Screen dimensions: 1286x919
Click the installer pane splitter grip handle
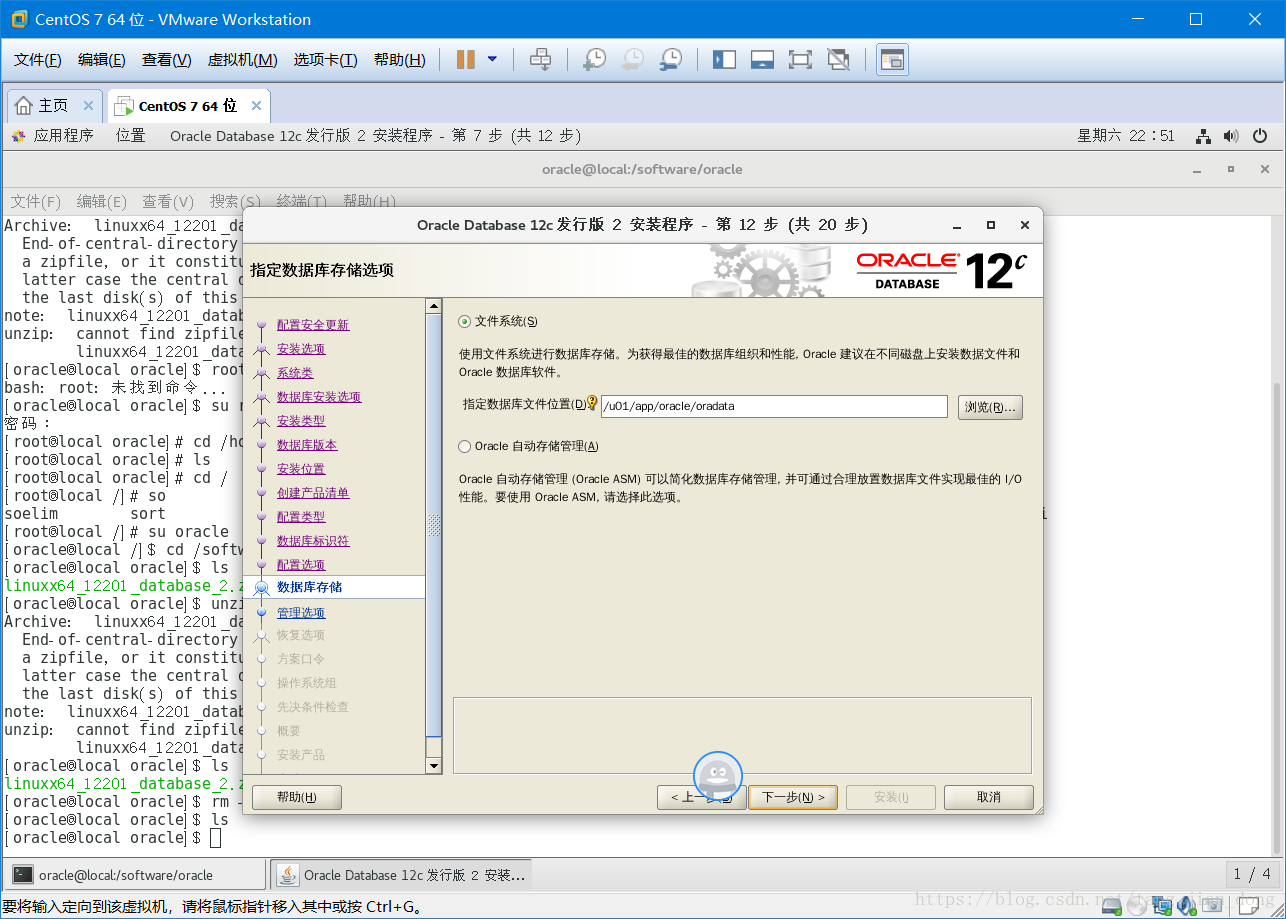[434, 525]
